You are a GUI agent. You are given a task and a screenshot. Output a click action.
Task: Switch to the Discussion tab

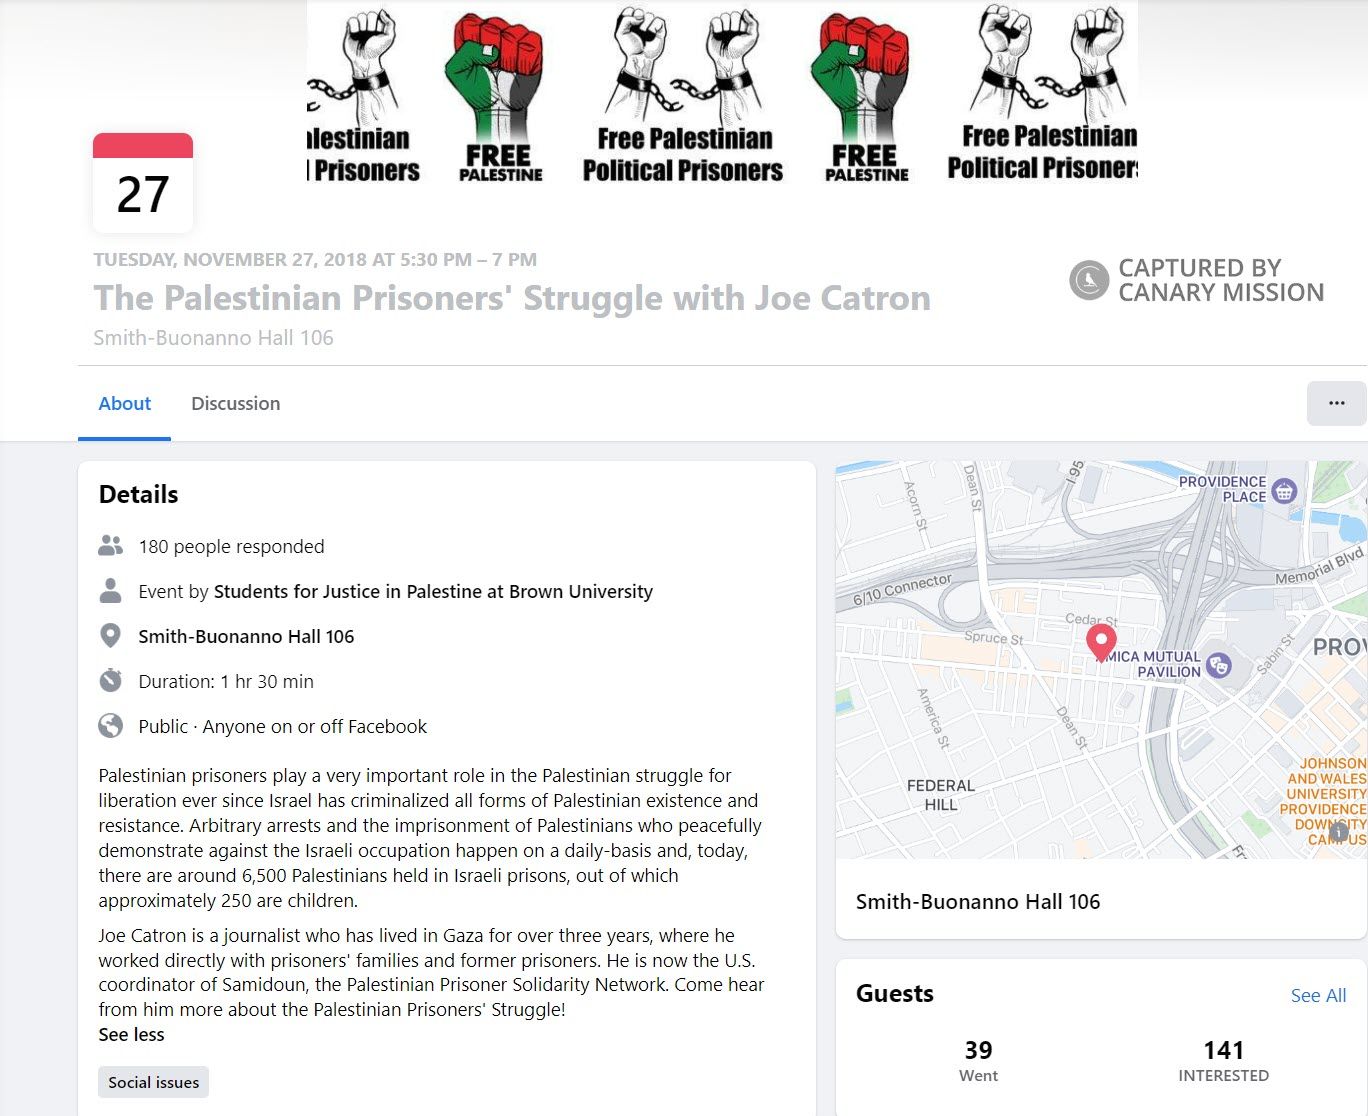(235, 403)
